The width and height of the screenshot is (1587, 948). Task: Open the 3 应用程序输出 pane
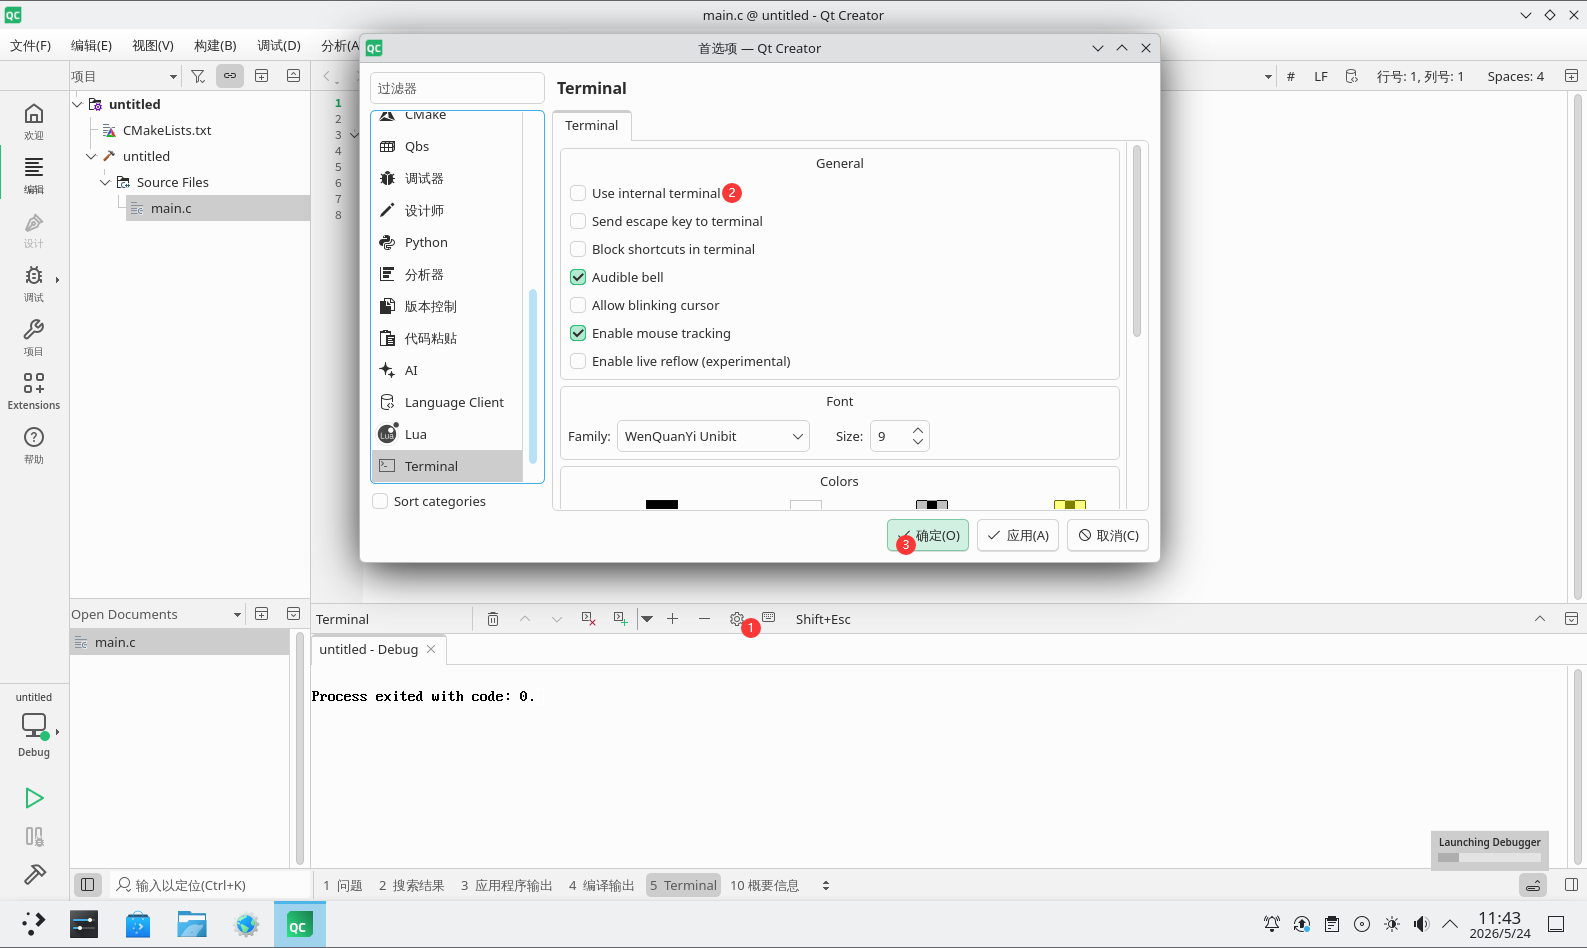(x=506, y=885)
